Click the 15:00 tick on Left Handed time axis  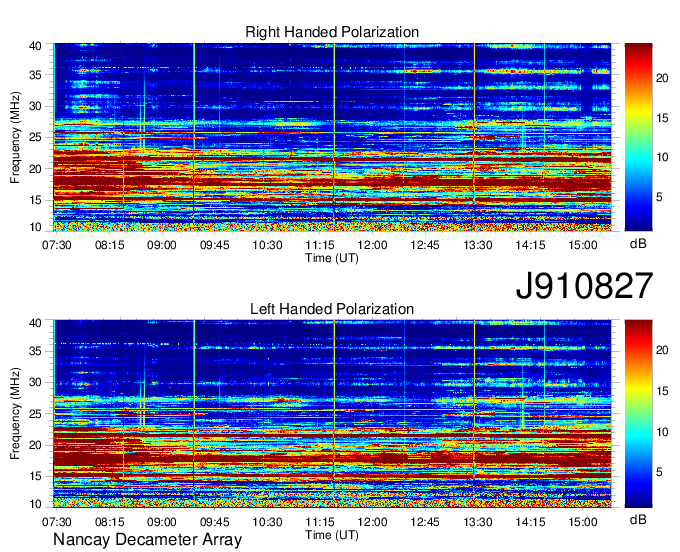583,522
